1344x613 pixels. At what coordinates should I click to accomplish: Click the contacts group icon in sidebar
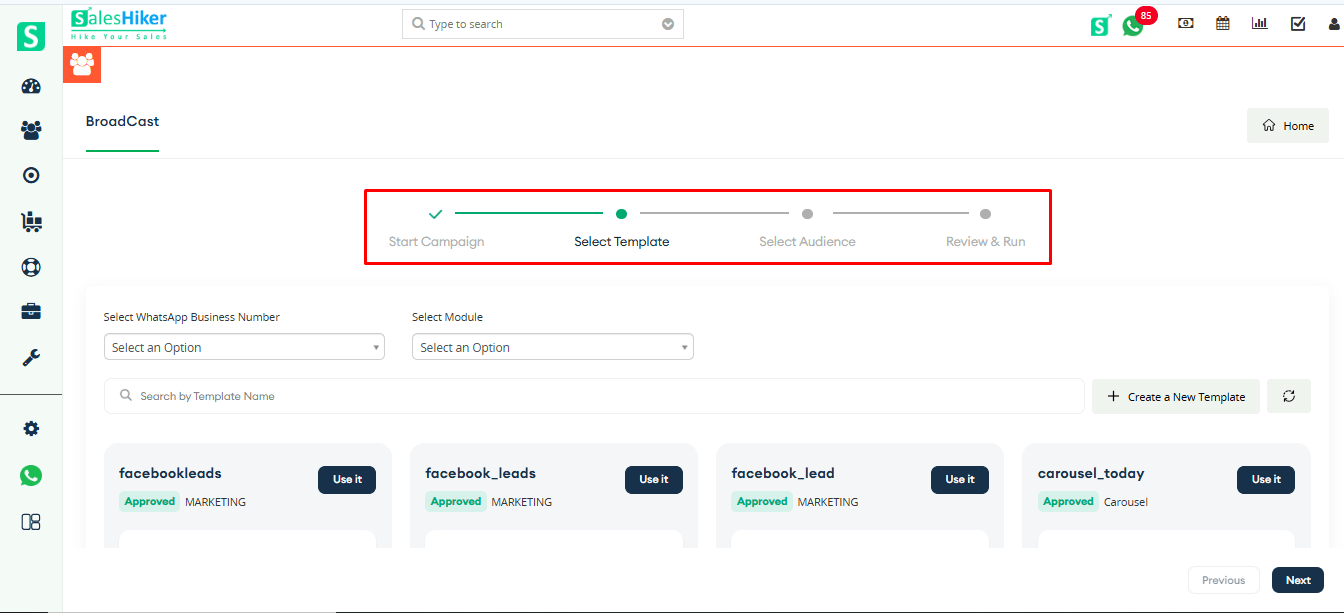[x=31, y=130]
